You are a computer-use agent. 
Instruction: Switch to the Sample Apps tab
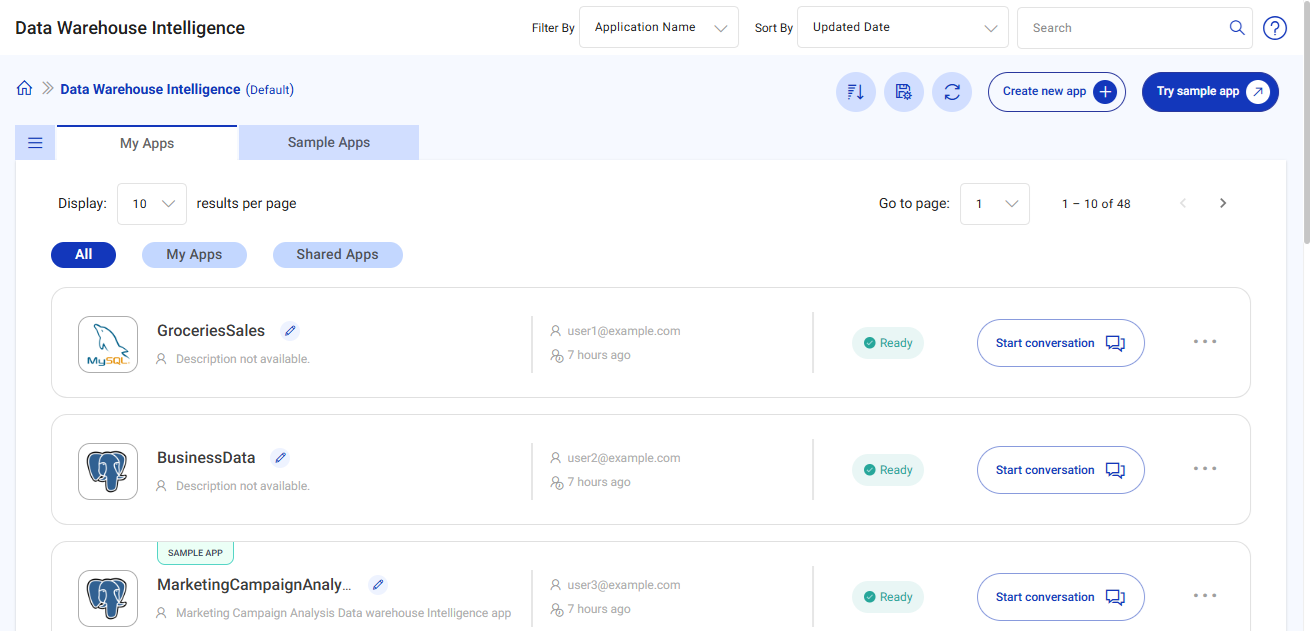[328, 142]
